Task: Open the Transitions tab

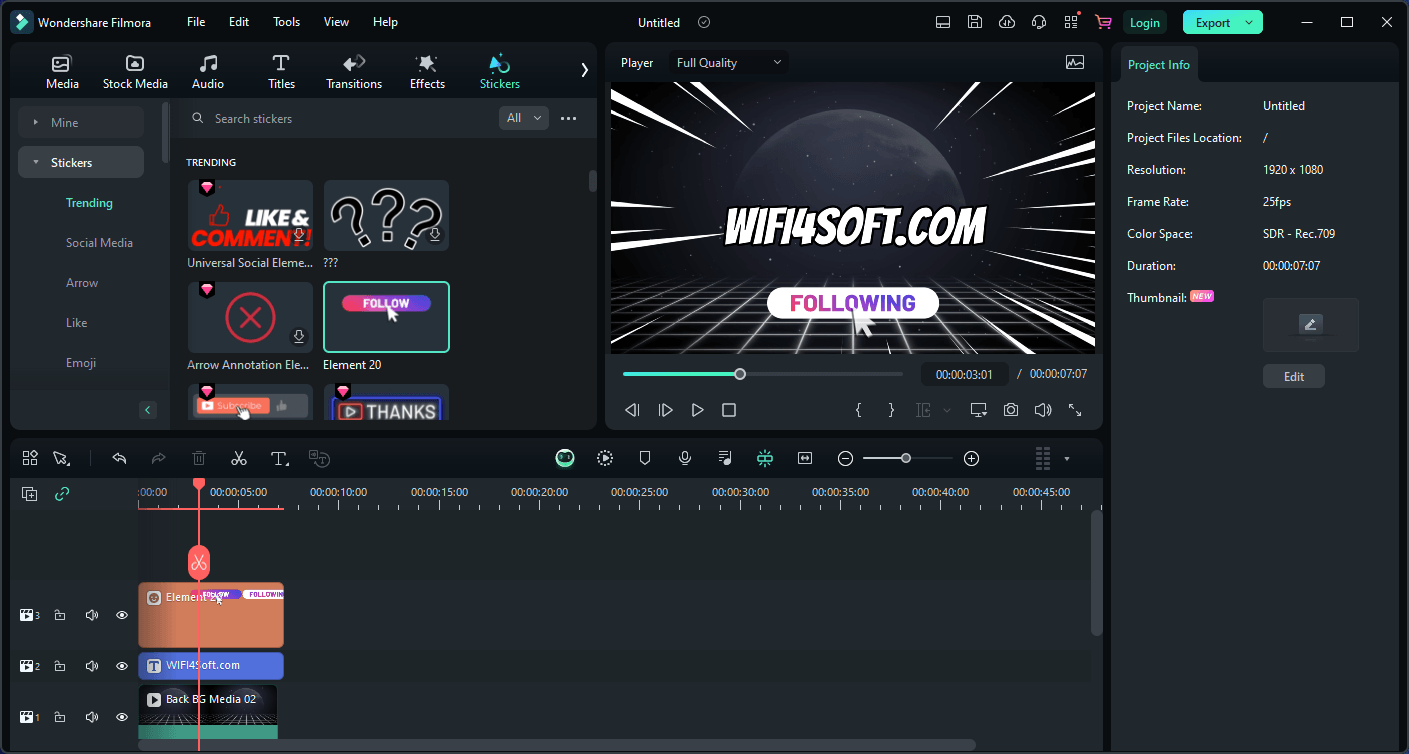Action: (354, 72)
